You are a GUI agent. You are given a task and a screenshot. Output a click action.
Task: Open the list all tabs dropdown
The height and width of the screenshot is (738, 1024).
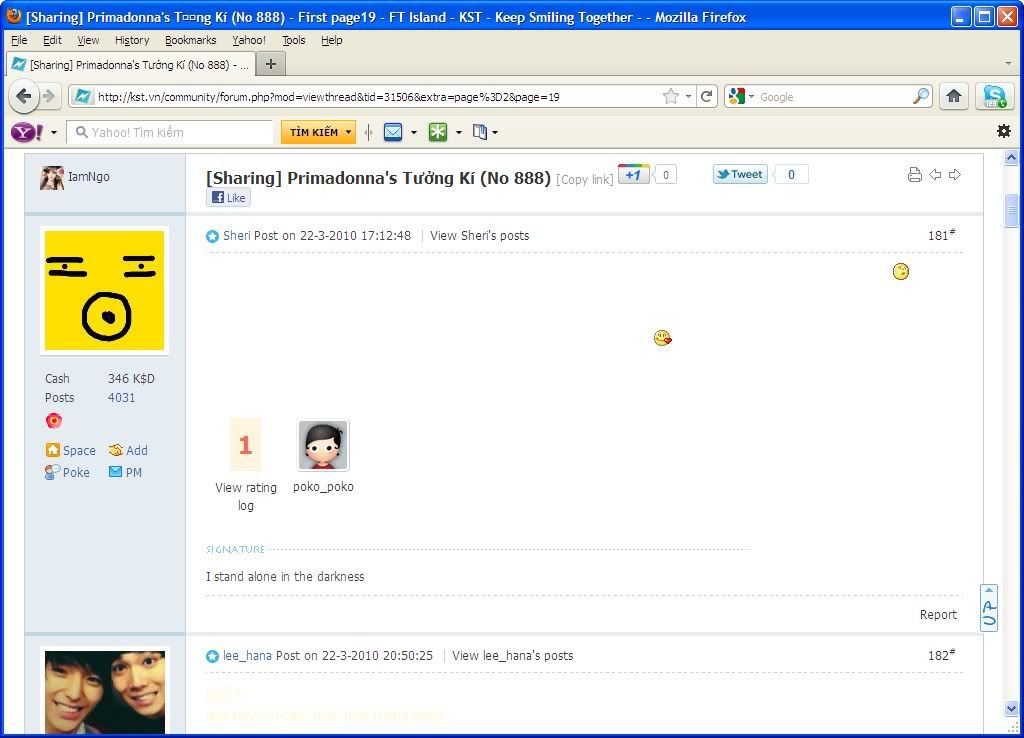click(x=1008, y=64)
